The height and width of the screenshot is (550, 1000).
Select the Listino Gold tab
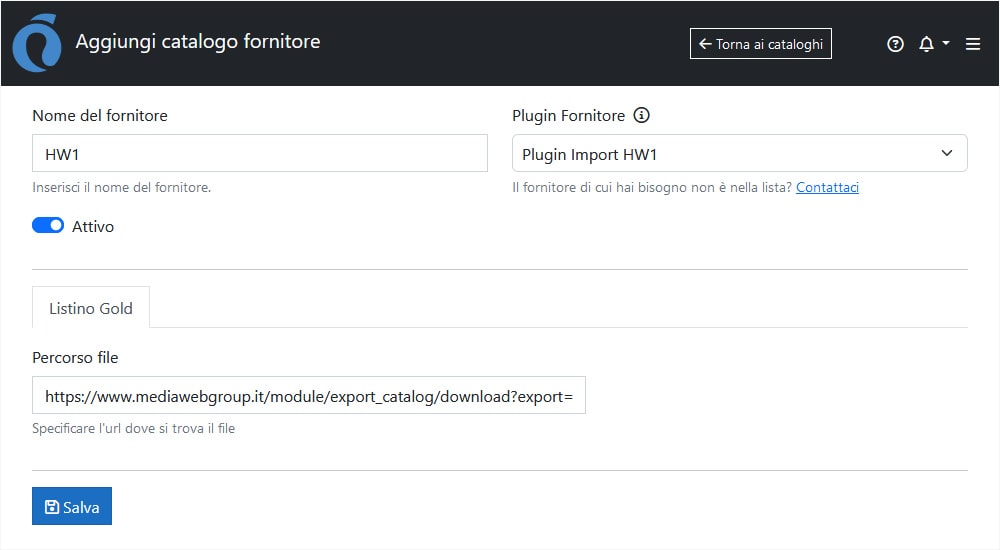coord(91,308)
